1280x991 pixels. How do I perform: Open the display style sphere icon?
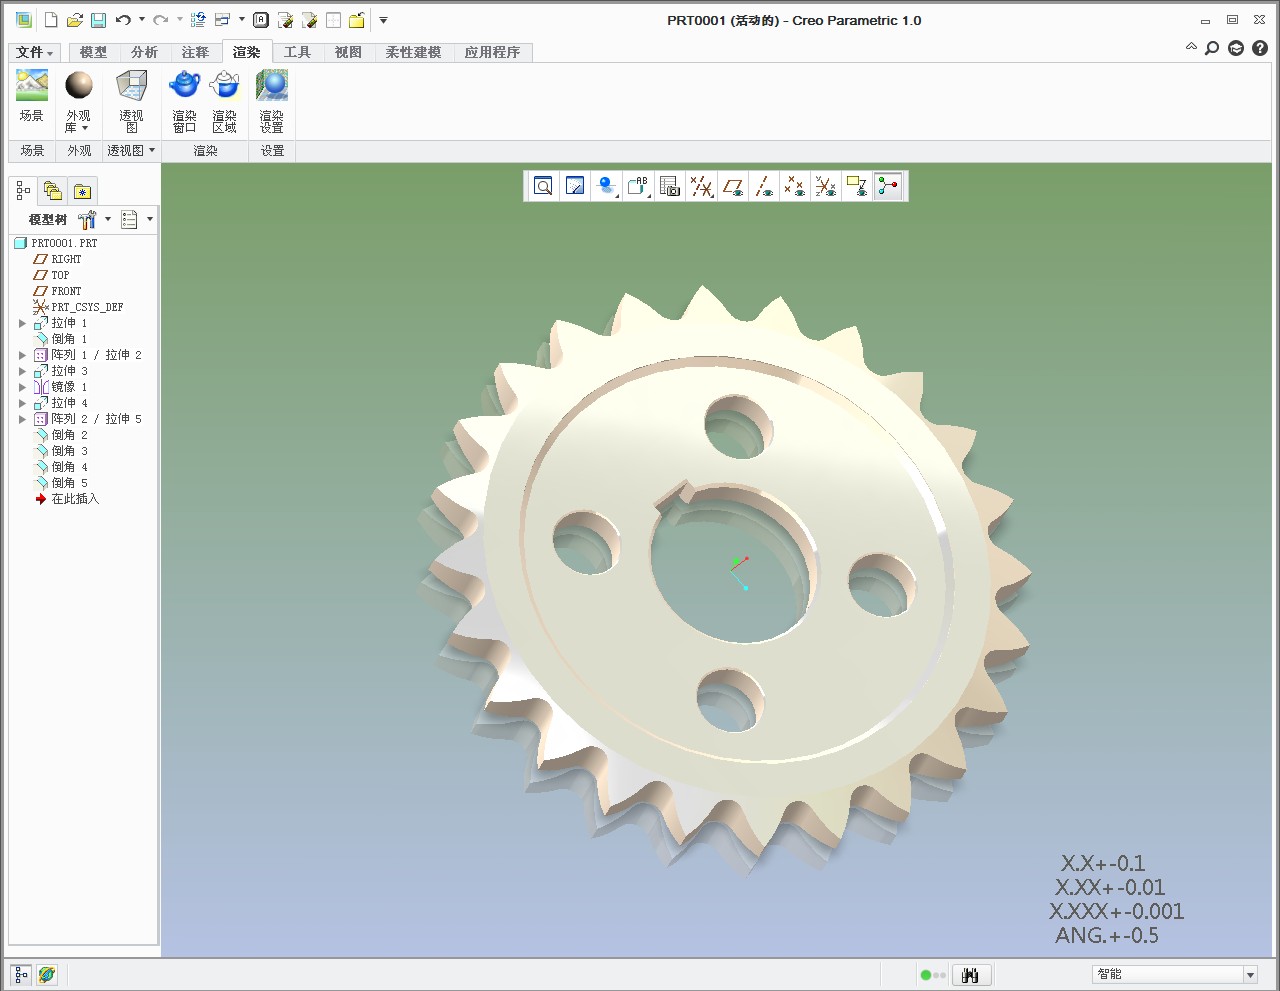pyautogui.click(x=606, y=186)
